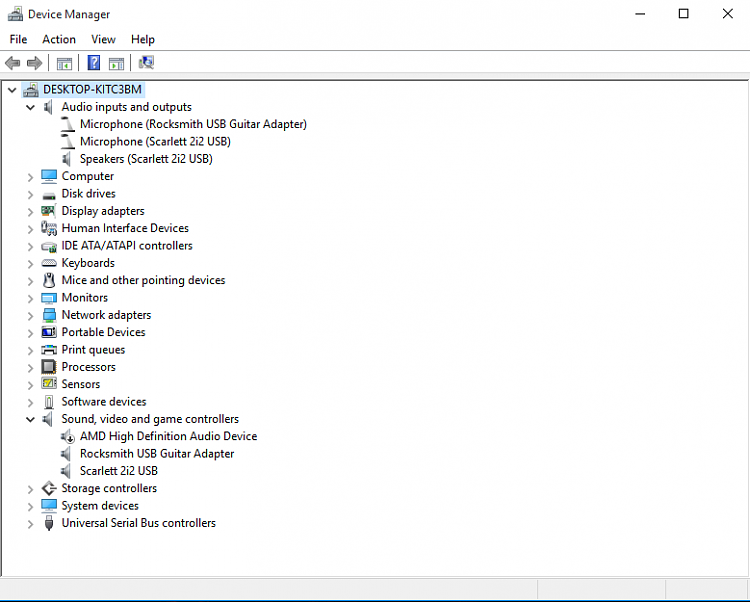Image resolution: width=750 pixels, height=602 pixels.
Task: Select Rocksmith USB Guitar Adapter under Sound controllers
Action: click(x=157, y=454)
